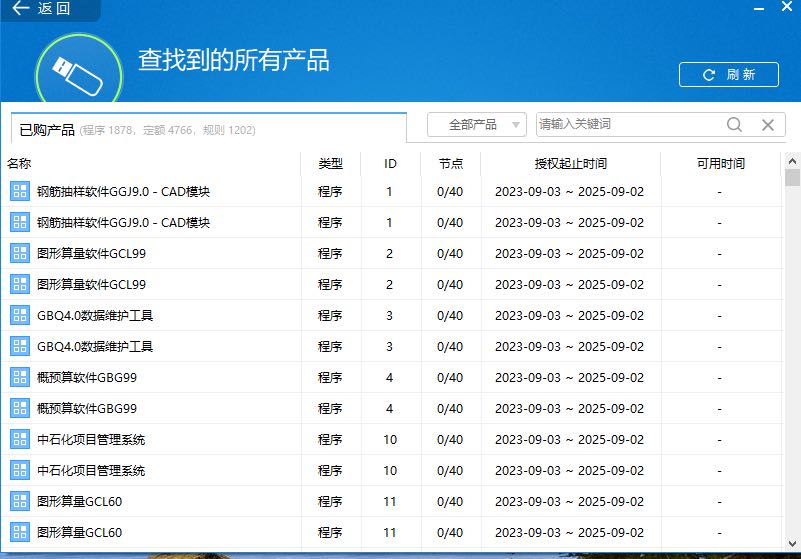
Task: Sort by the ID column header
Action: tap(390, 164)
